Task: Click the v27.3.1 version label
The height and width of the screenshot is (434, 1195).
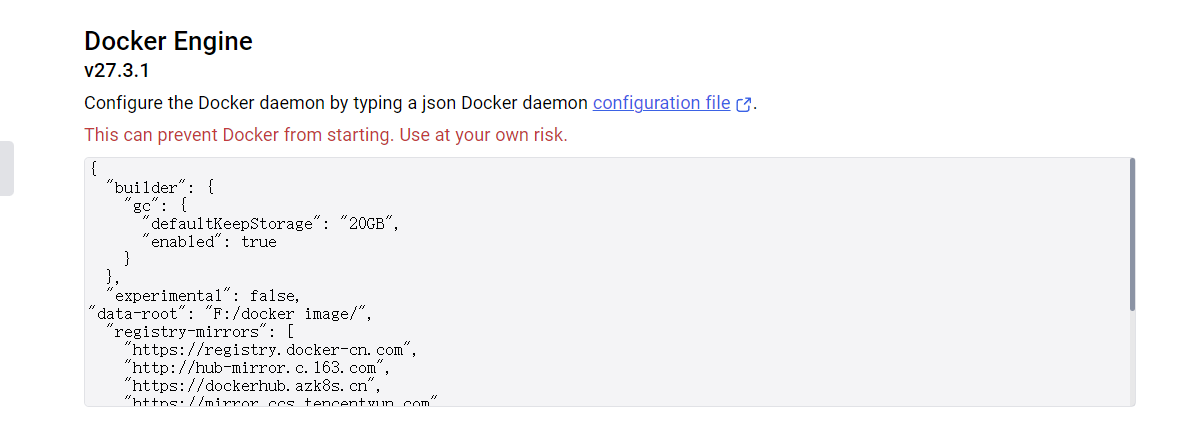Action: pyautogui.click(x=117, y=71)
